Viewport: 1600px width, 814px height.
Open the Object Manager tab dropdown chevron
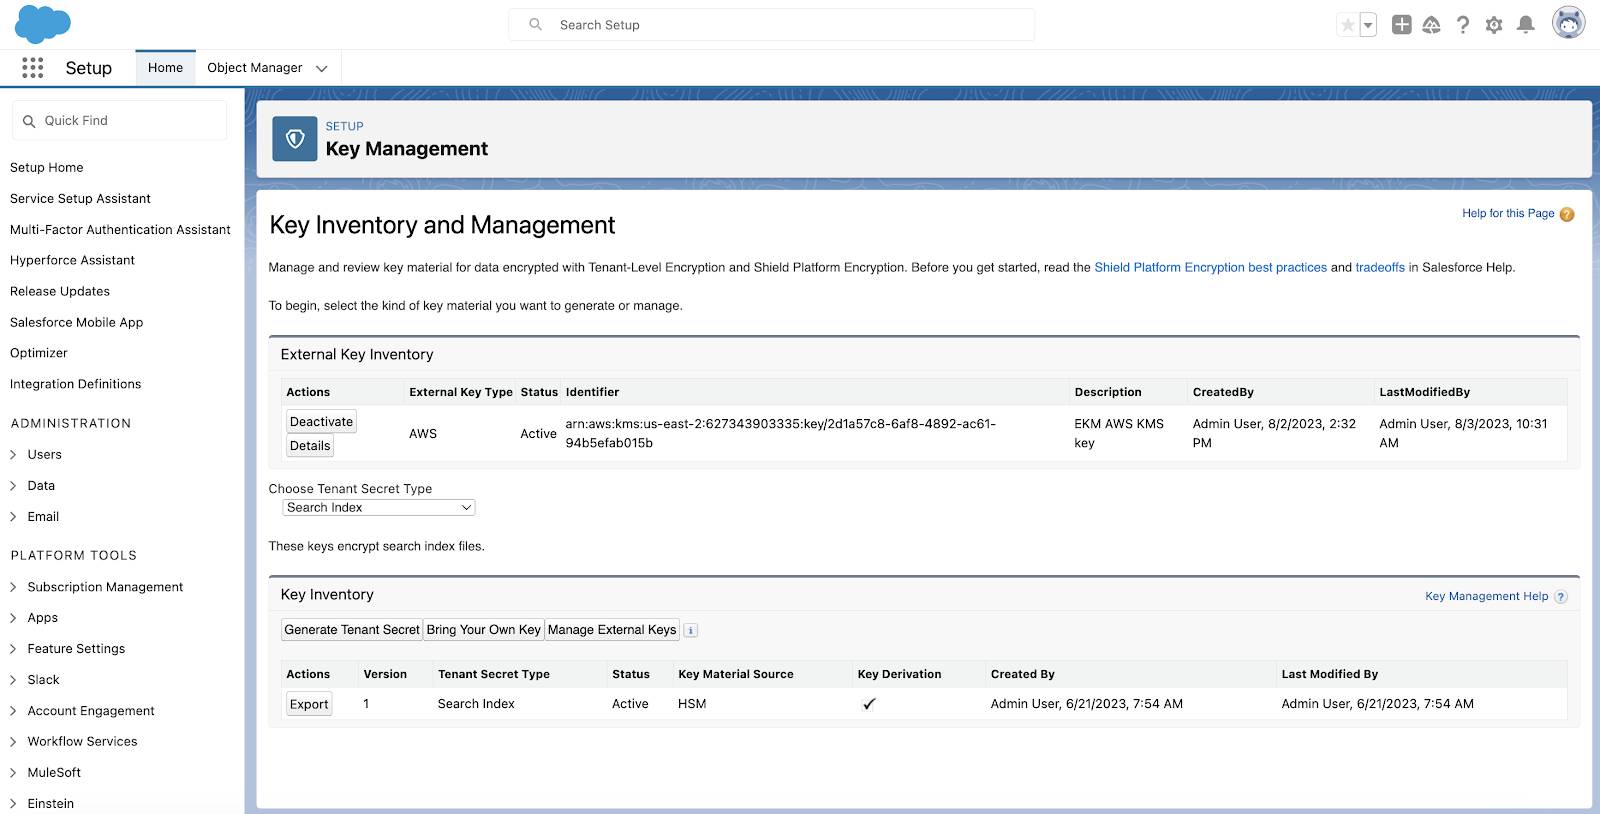click(322, 69)
